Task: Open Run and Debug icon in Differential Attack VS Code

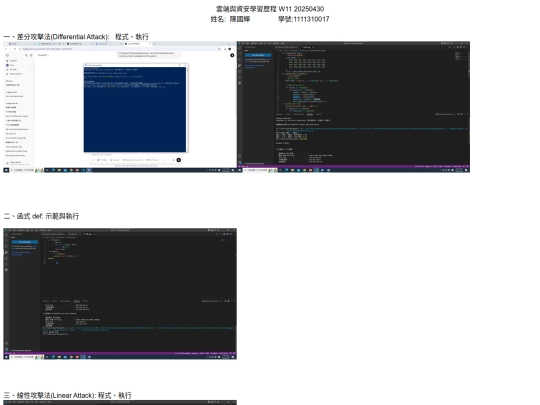Action: [x=240, y=65]
